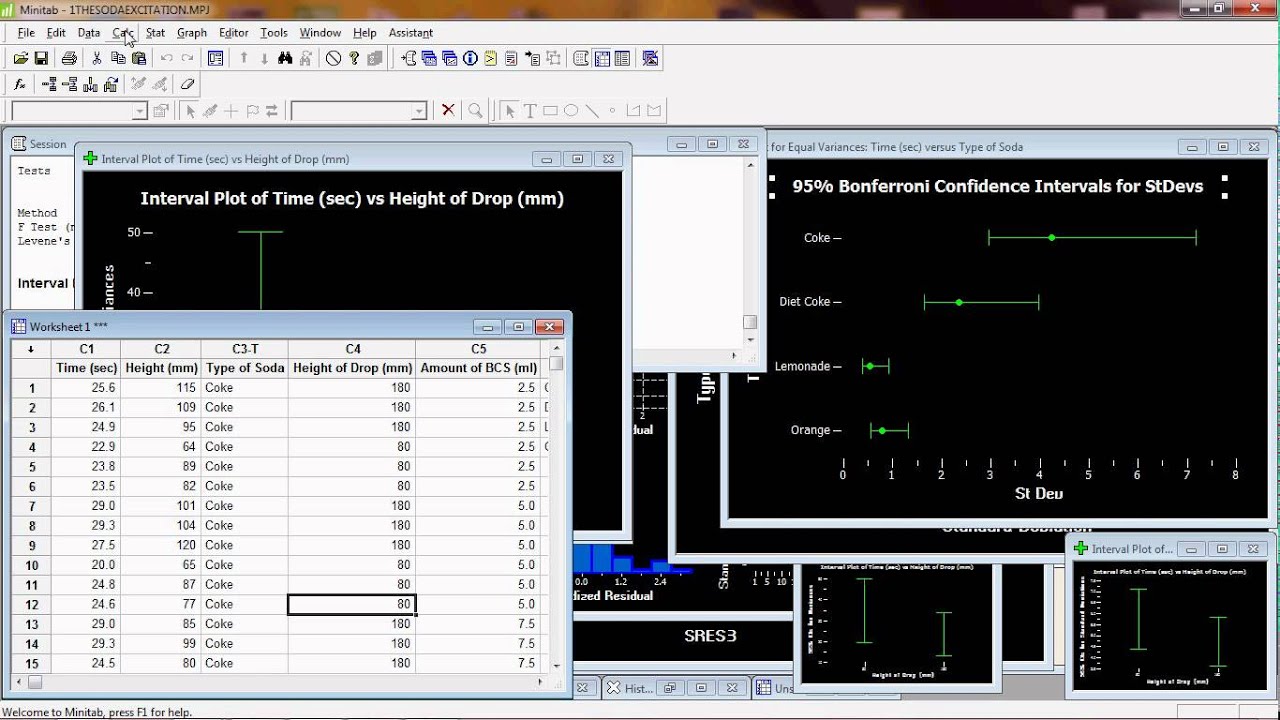Click the Coke label in the StDevs plot

pyautogui.click(x=817, y=238)
